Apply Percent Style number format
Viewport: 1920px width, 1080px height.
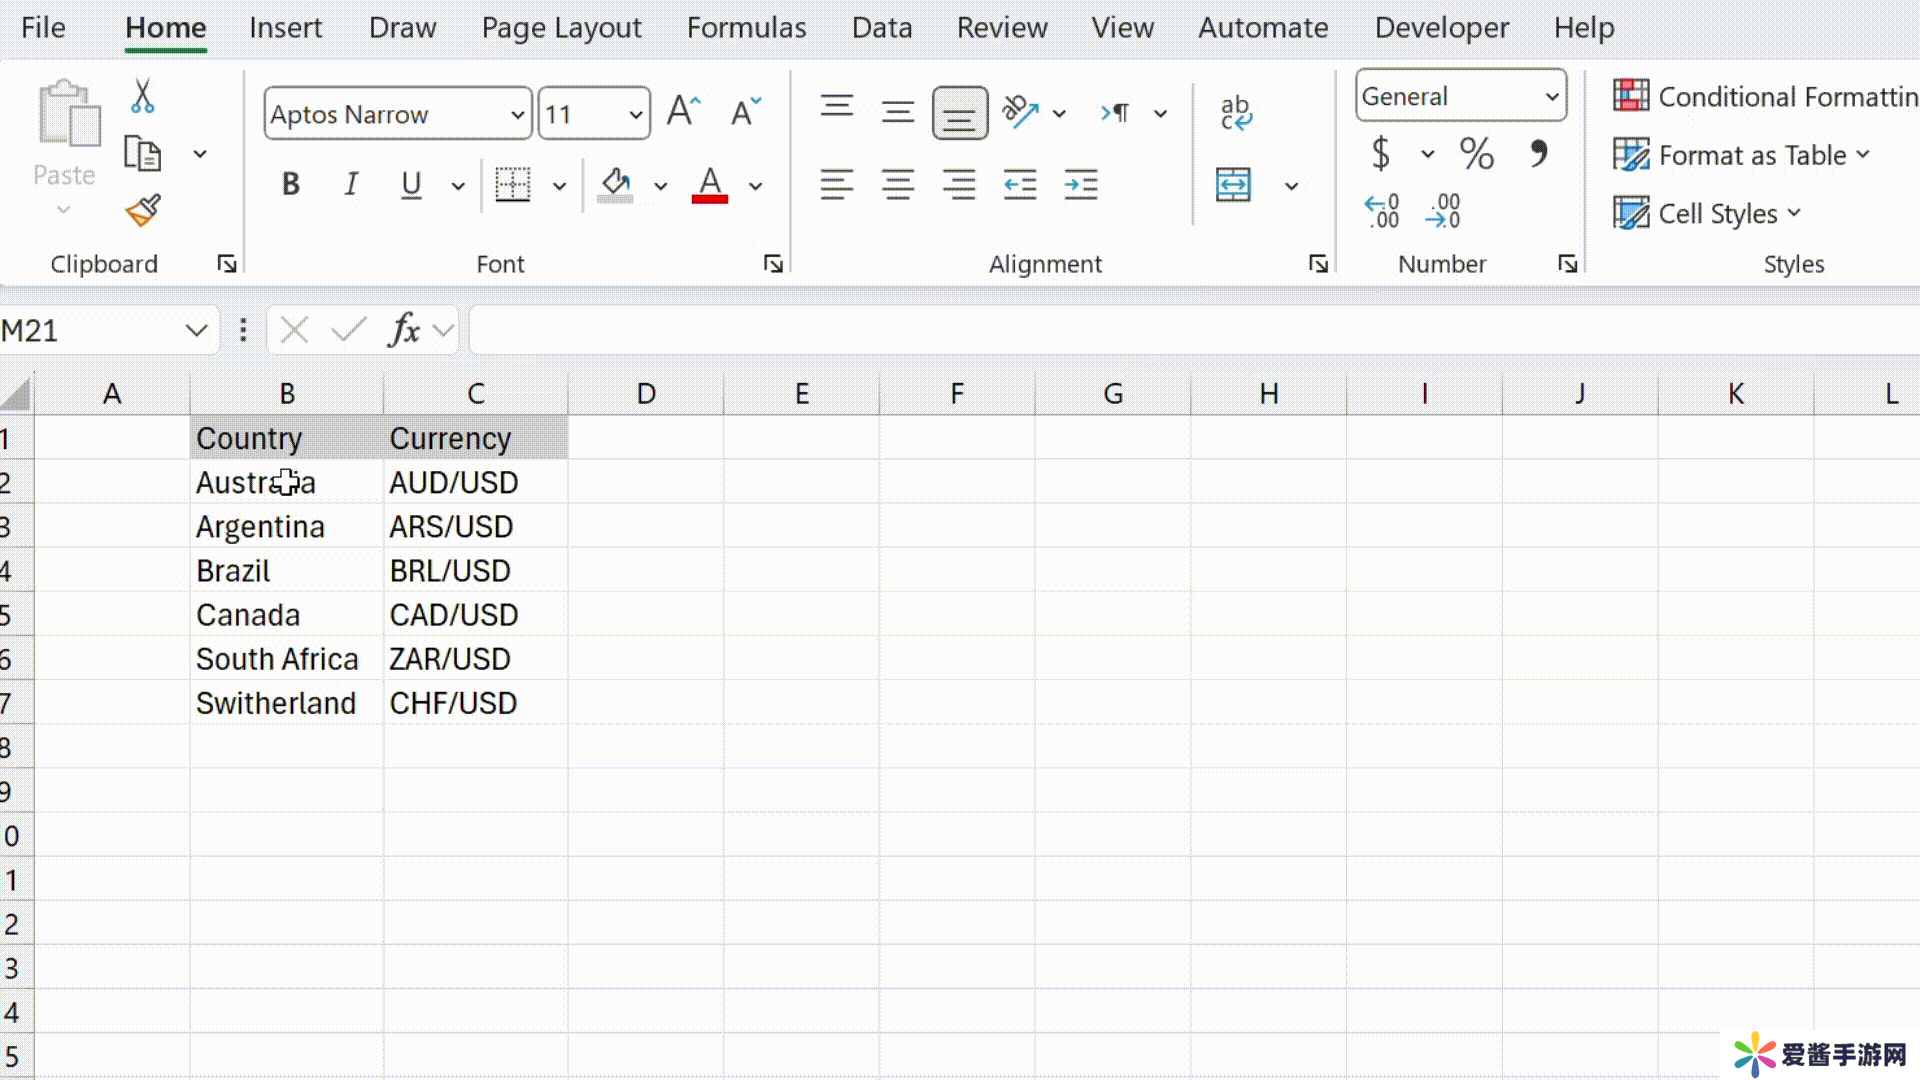1476,154
